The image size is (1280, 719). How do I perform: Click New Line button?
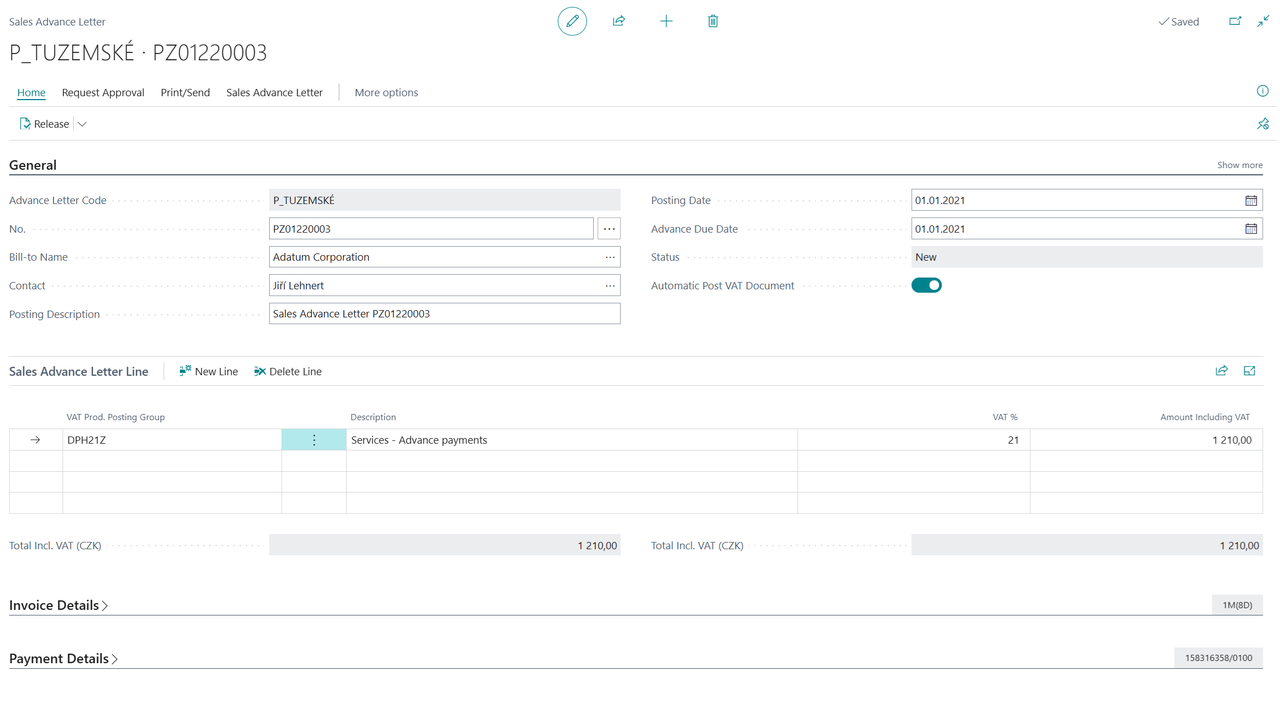coord(208,371)
